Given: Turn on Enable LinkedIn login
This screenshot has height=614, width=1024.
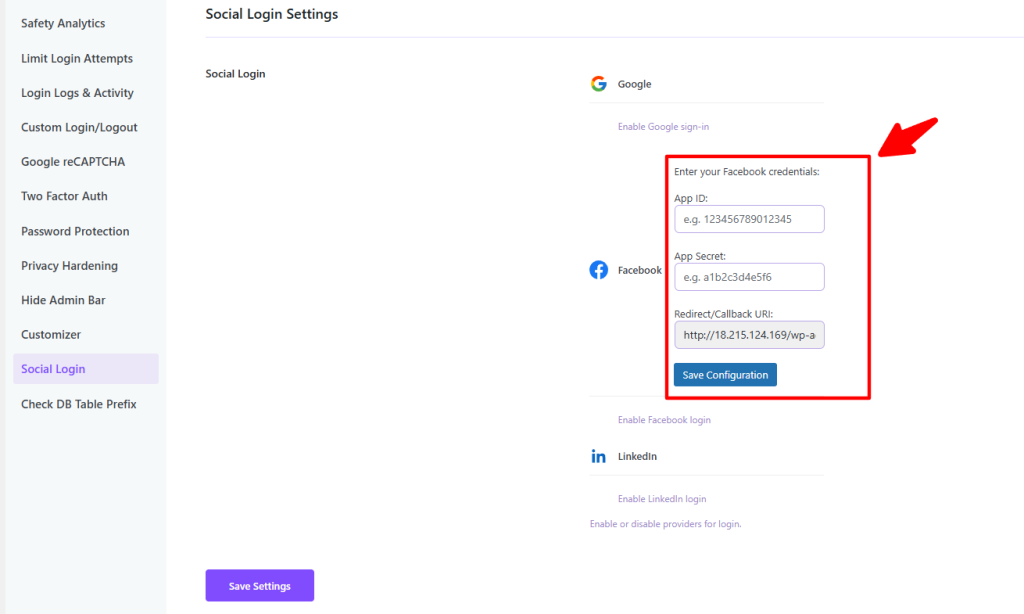Looking at the screenshot, I should point(662,499).
